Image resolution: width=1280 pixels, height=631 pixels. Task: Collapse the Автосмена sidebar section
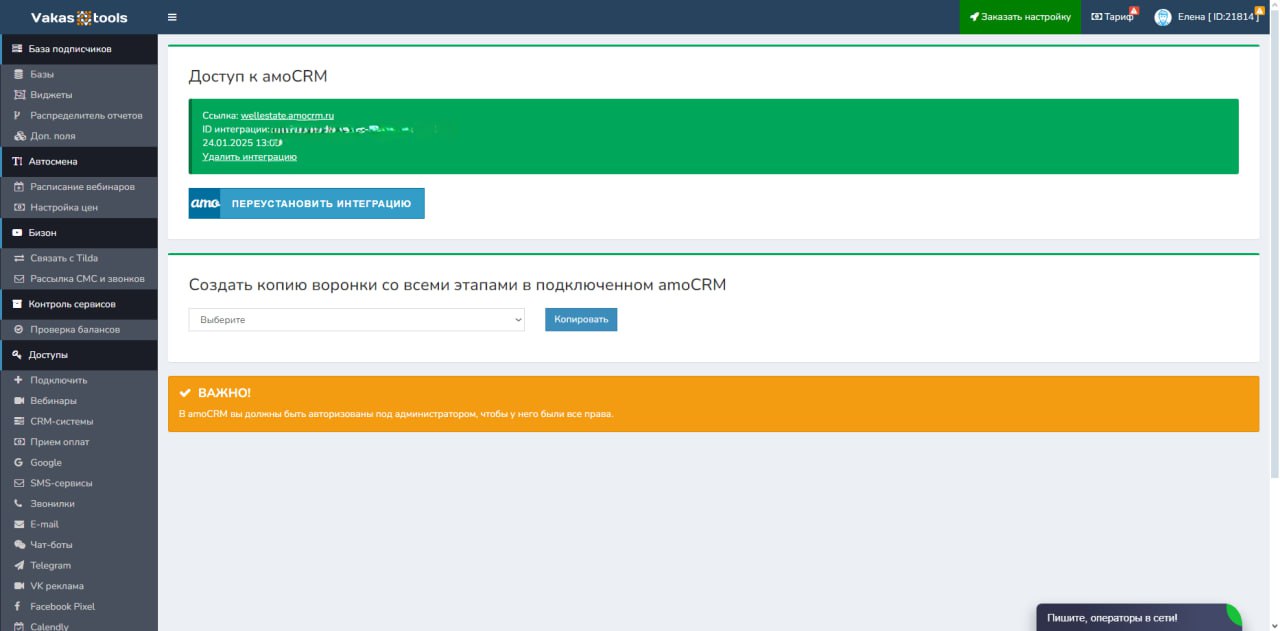tap(52, 161)
